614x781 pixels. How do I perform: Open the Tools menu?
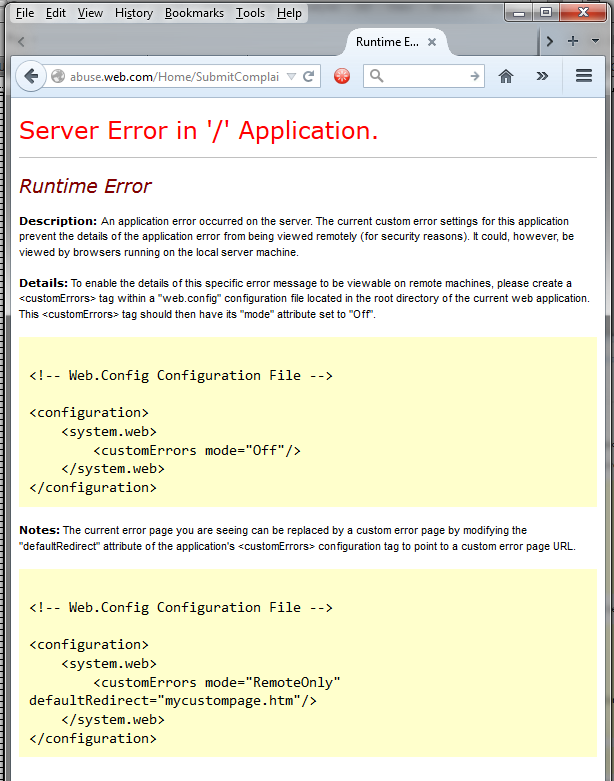250,13
